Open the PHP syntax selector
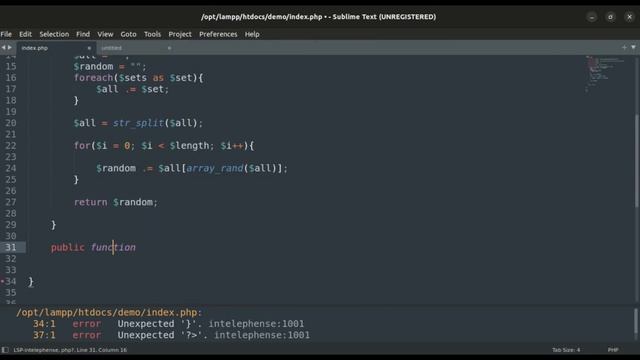640x360 pixels. (x=613, y=350)
